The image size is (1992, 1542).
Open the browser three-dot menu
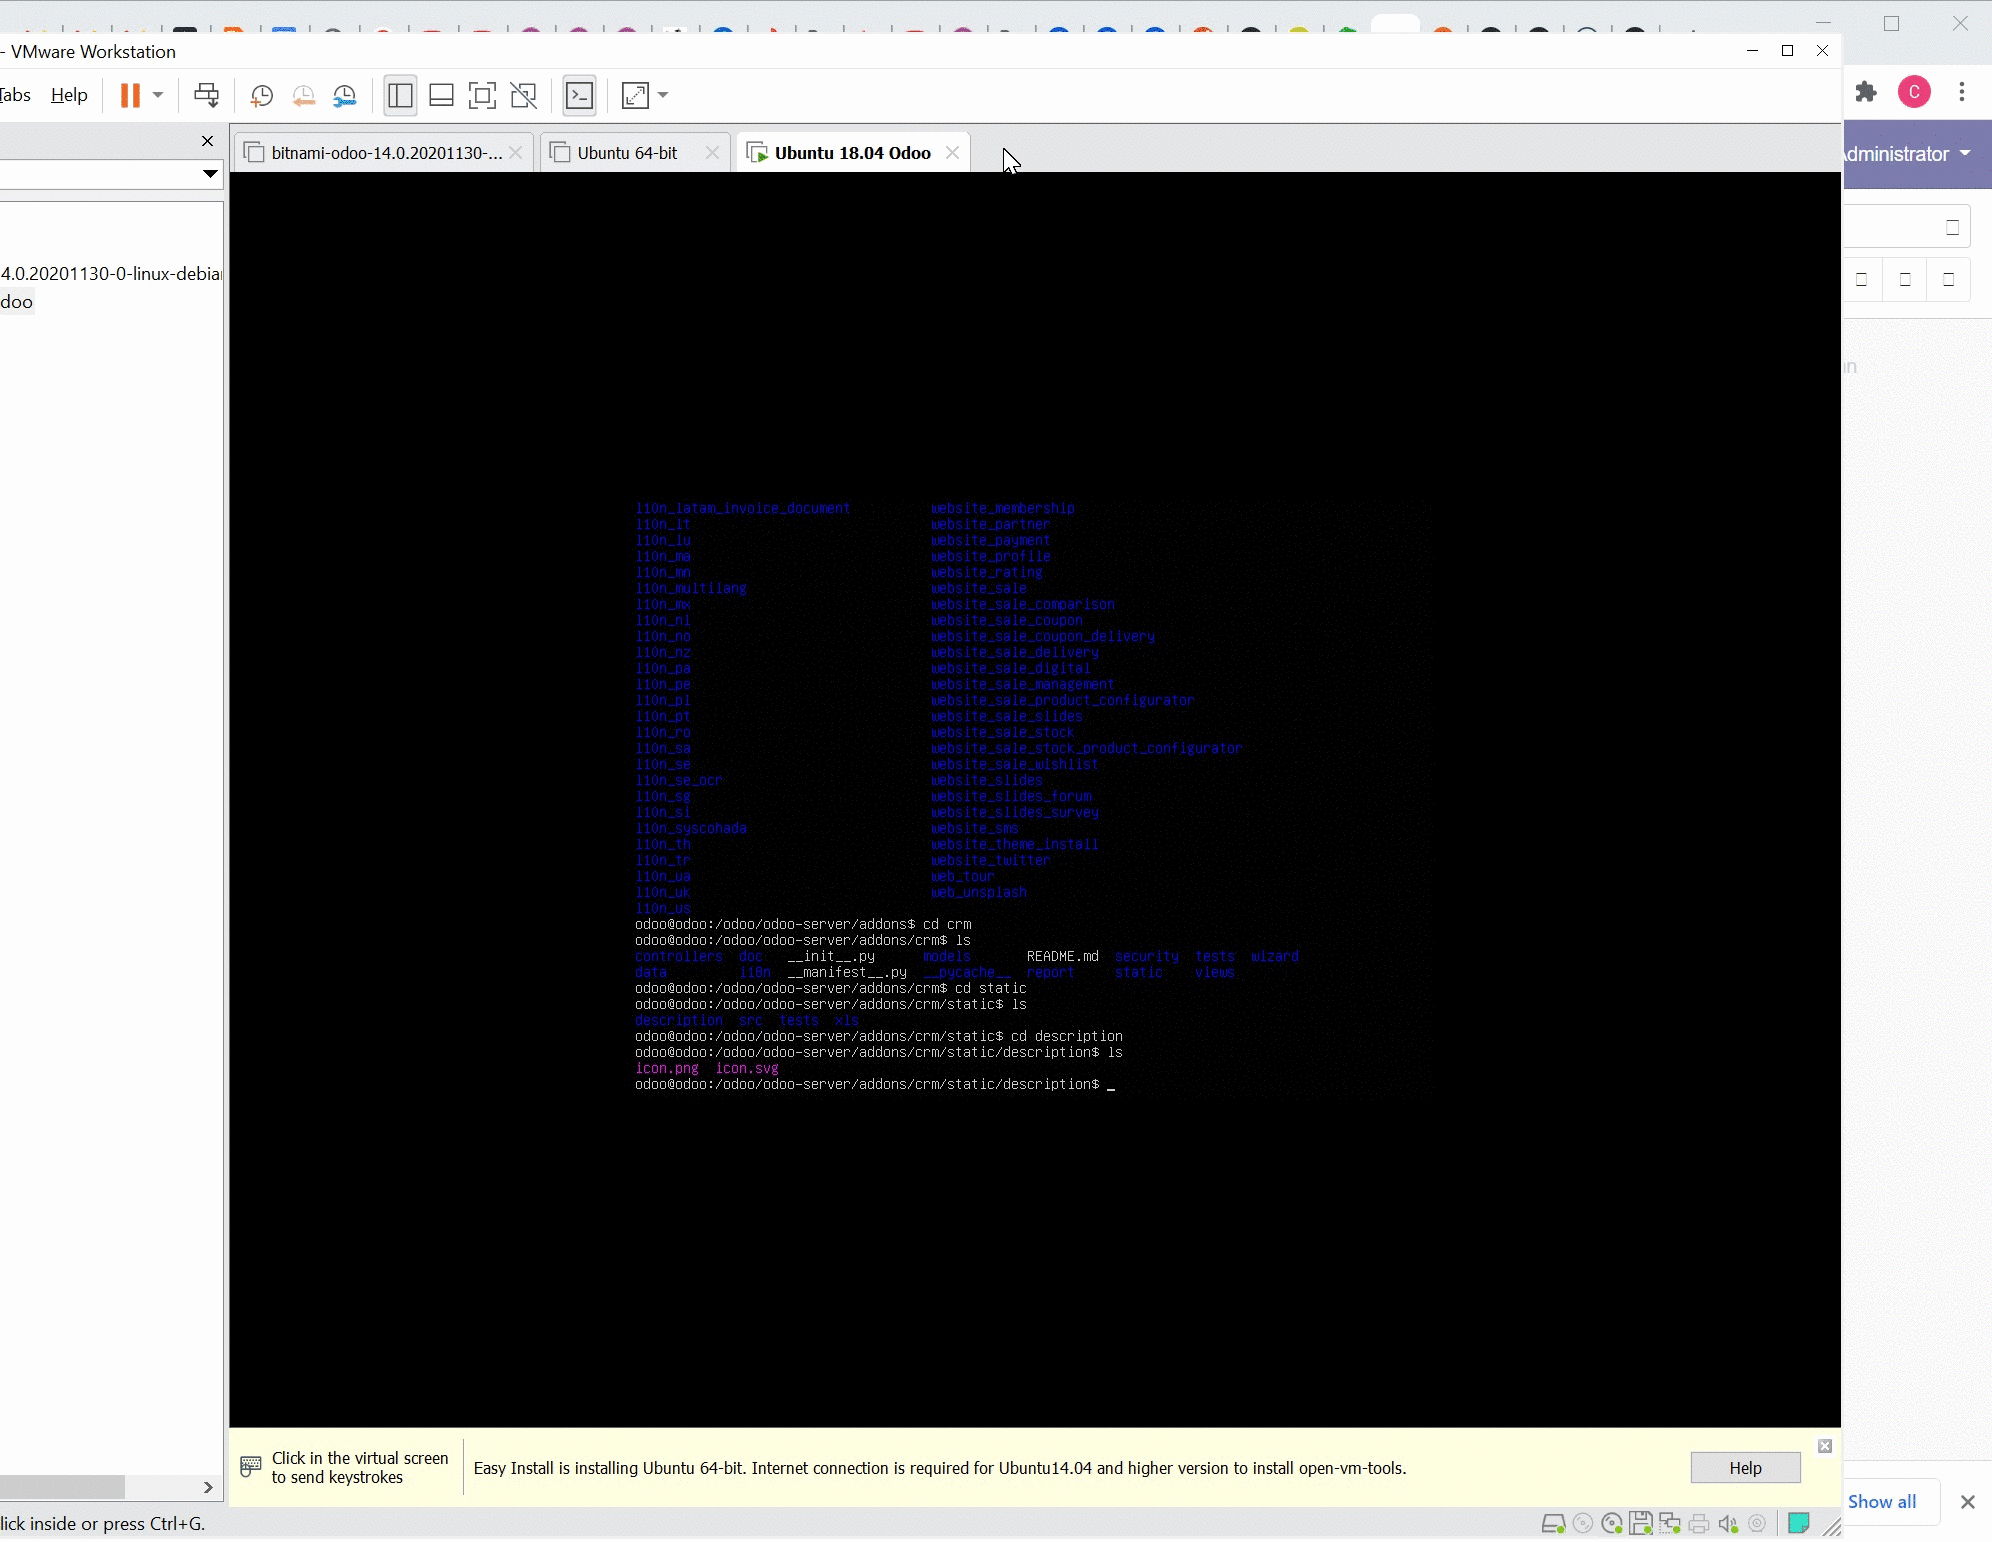point(1962,92)
